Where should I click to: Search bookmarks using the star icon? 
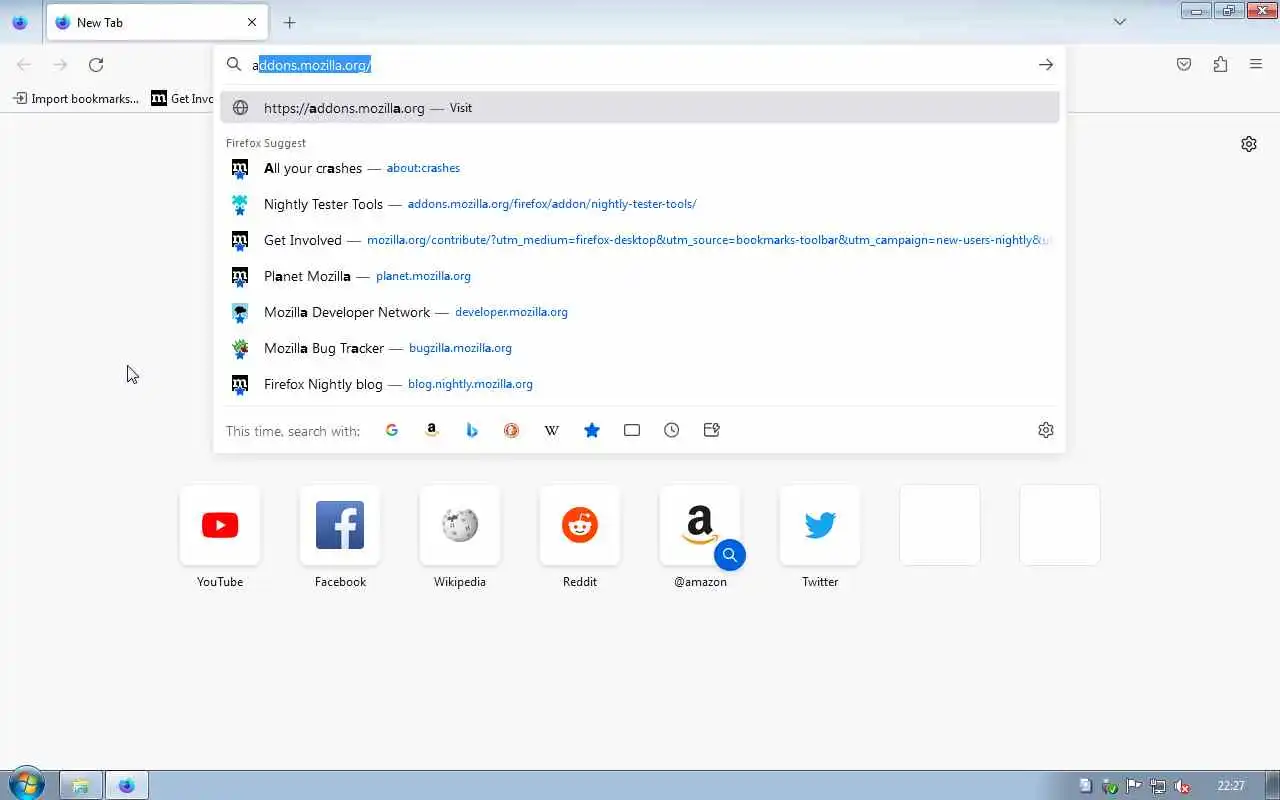coord(592,430)
